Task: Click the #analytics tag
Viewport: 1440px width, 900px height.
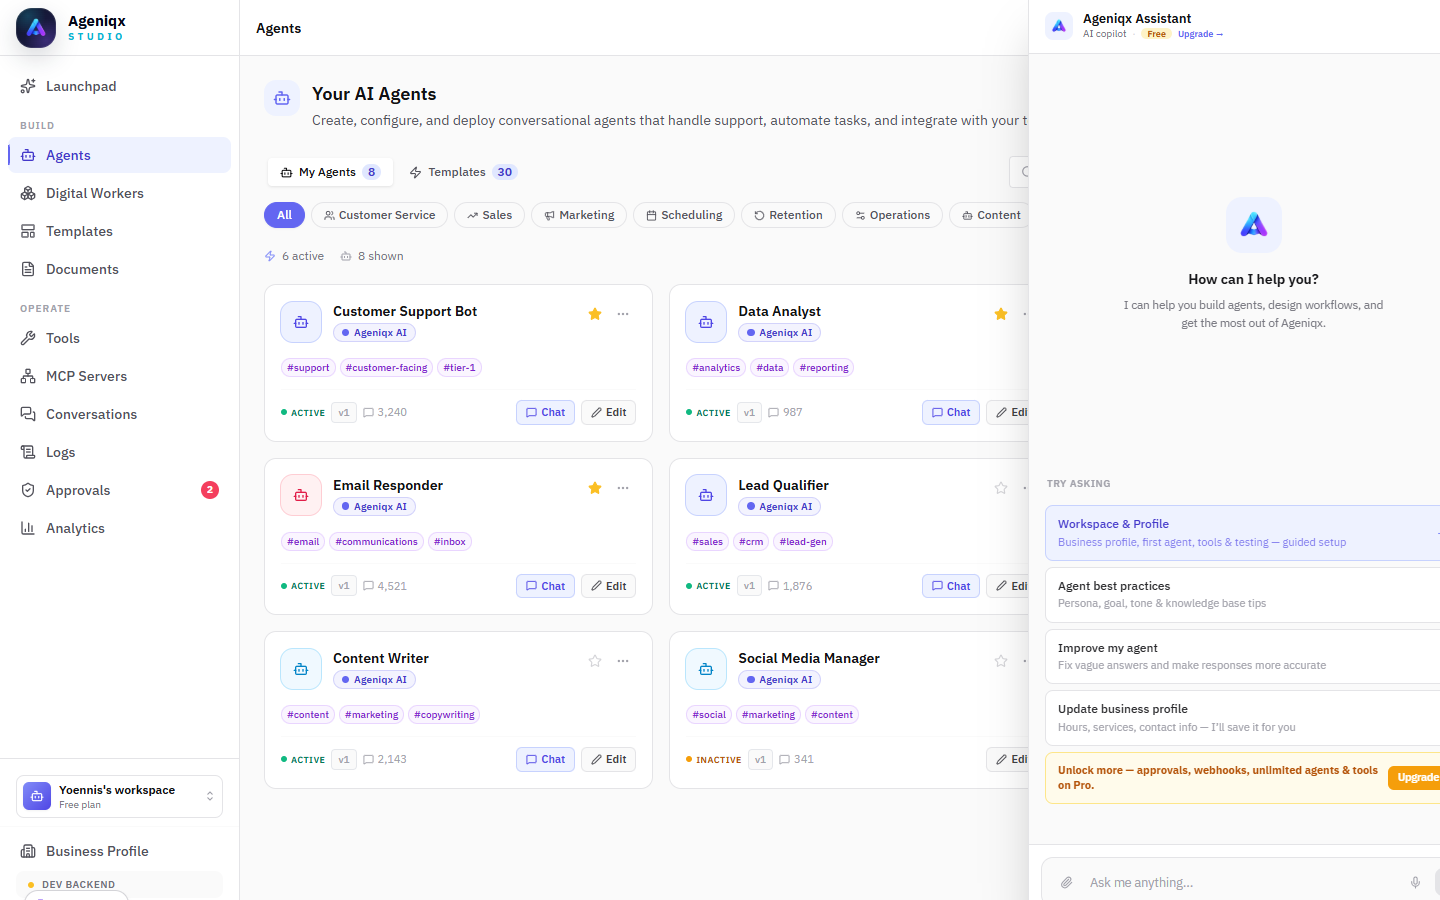Action: pyautogui.click(x=716, y=368)
